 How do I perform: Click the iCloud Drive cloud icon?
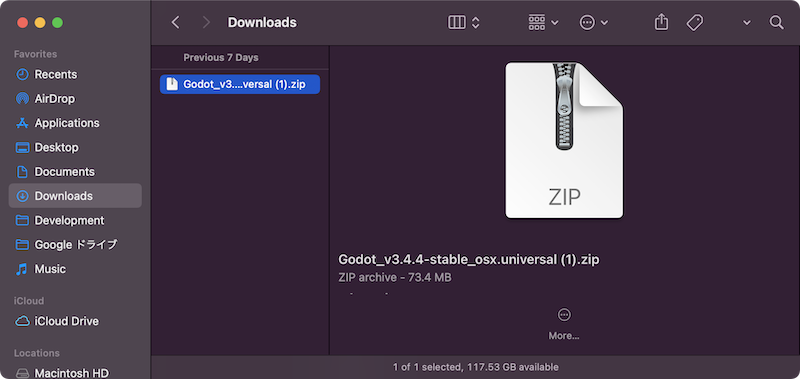(x=22, y=321)
